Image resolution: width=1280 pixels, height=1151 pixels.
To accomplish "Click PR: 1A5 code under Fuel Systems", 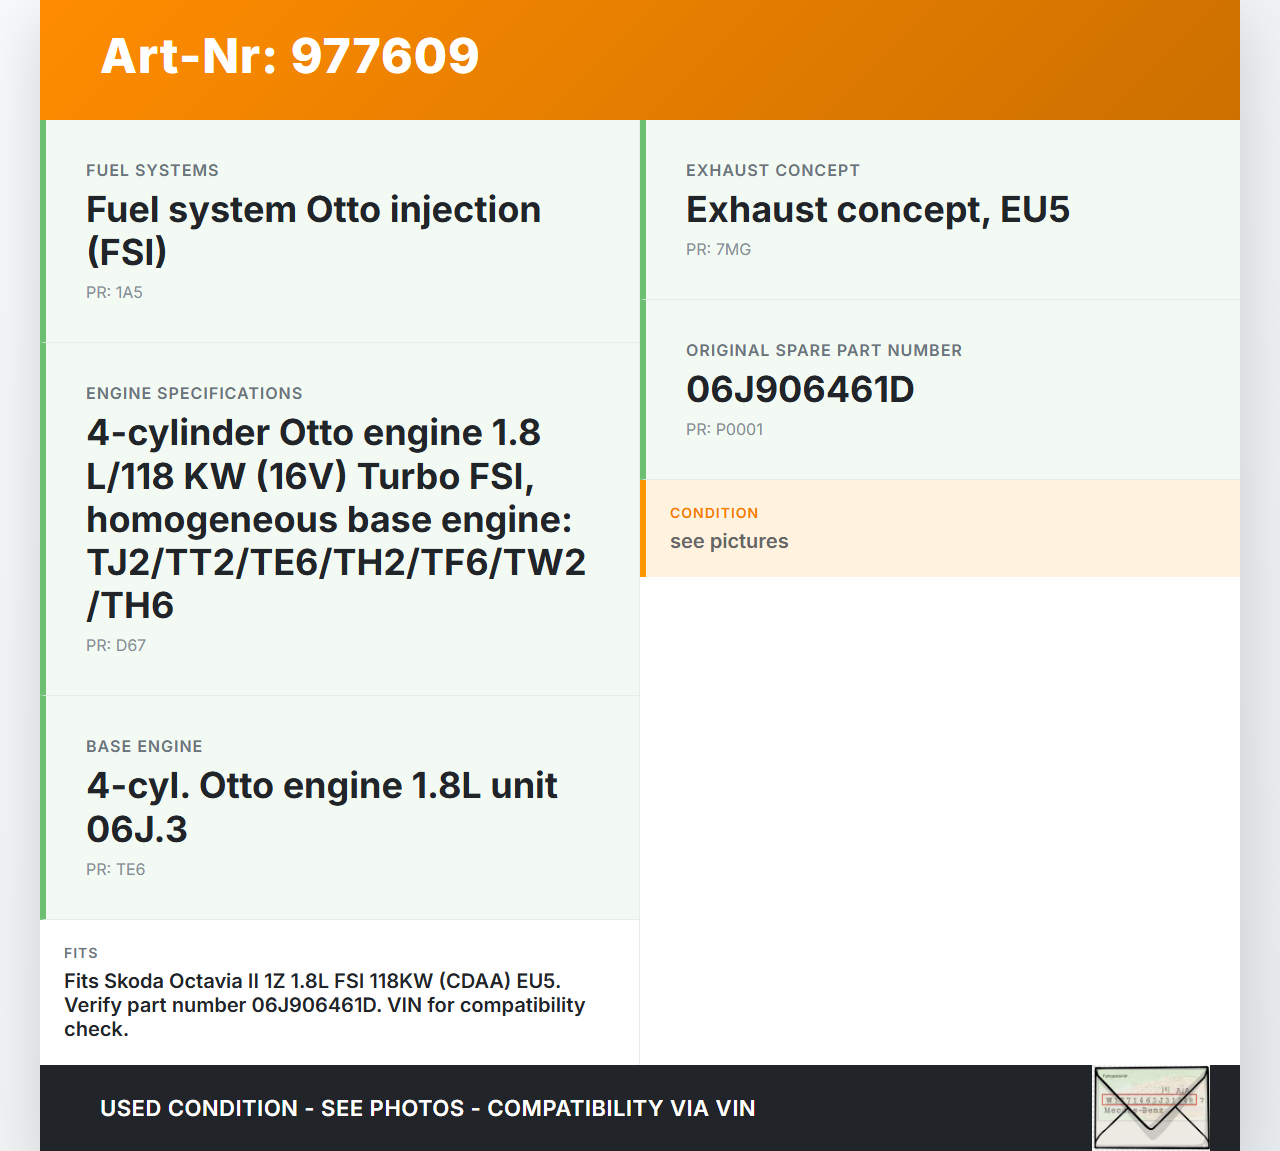I will pyautogui.click(x=114, y=293).
